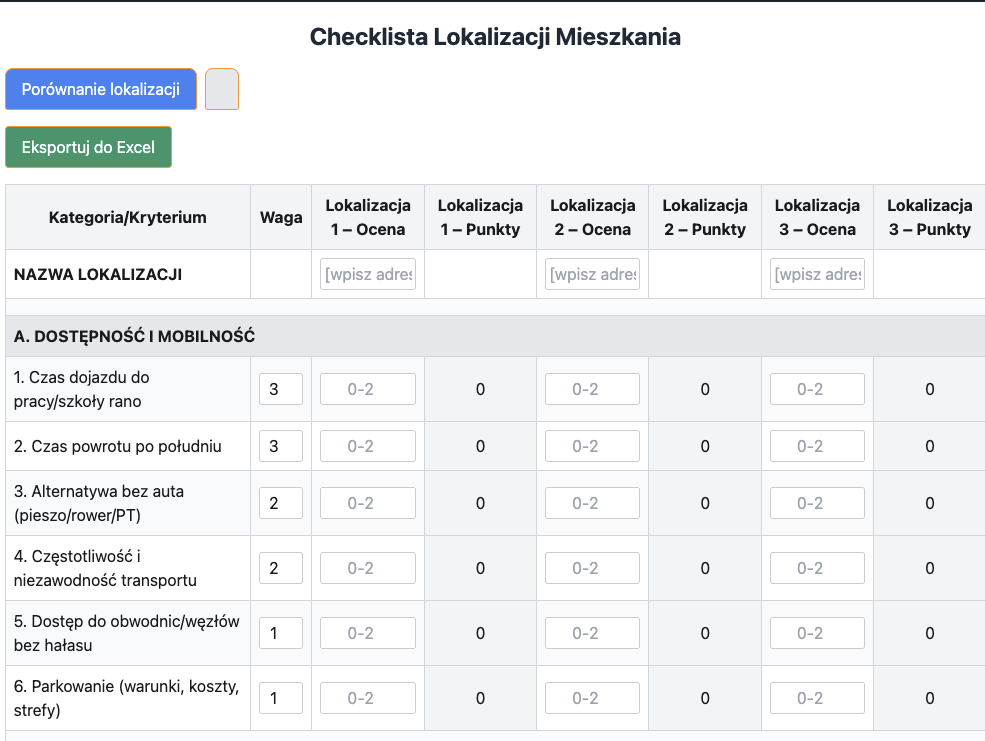
Task: Open the Porównanie lokalizacji tab
Action: click(100, 89)
